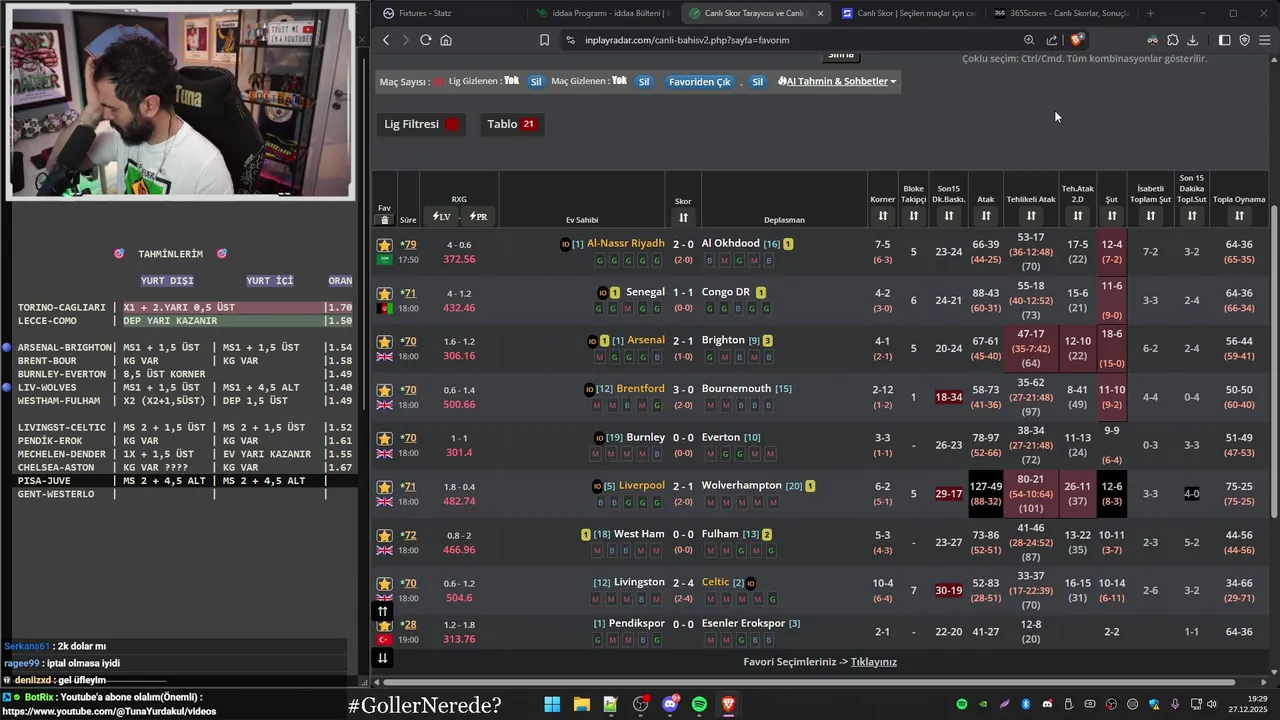Click Sil next to Lig Gizlenen
Viewport: 1280px width, 720px height.
click(x=536, y=81)
